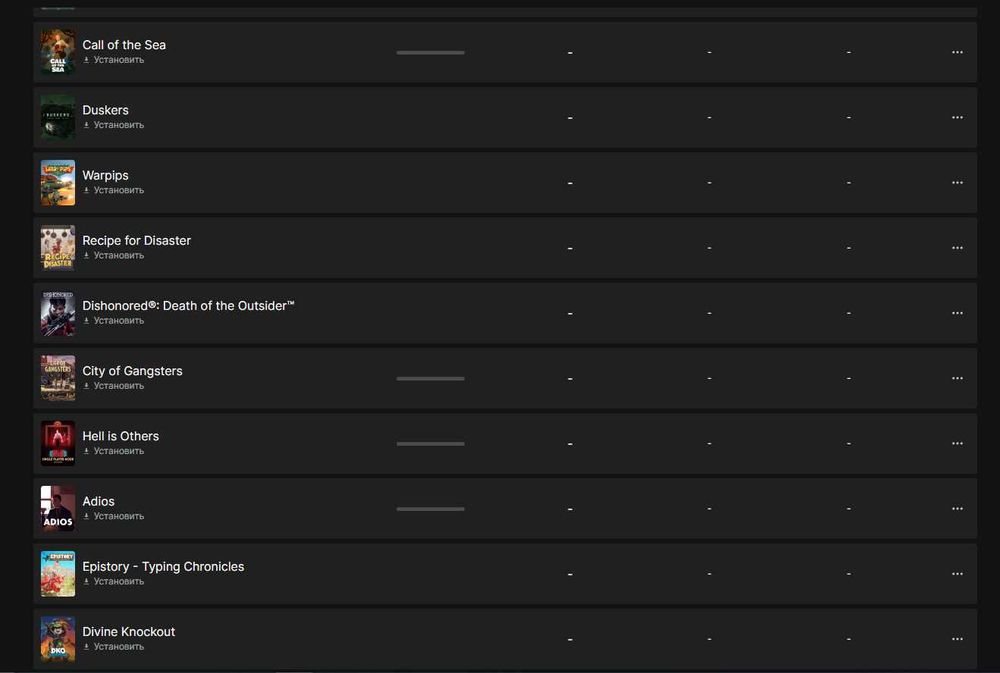Show the Recipe for Disaster ellipsis menu
Image resolution: width=1000 pixels, height=673 pixels.
point(957,248)
